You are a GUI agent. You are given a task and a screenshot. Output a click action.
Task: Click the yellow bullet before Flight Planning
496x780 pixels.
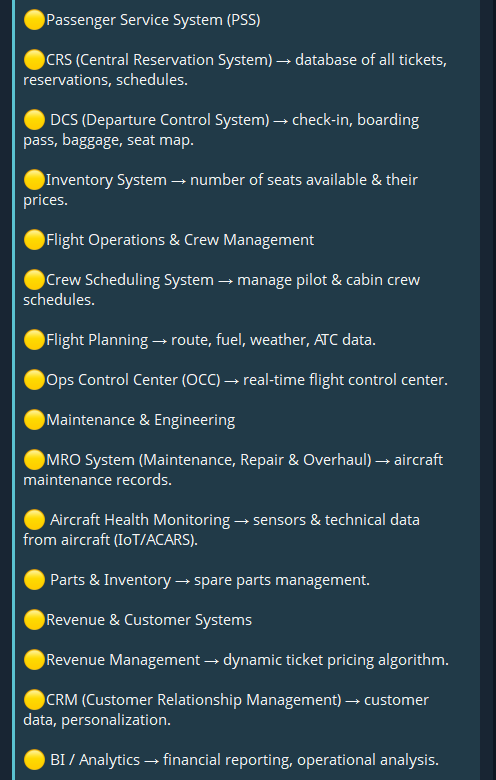coord(34,340)
